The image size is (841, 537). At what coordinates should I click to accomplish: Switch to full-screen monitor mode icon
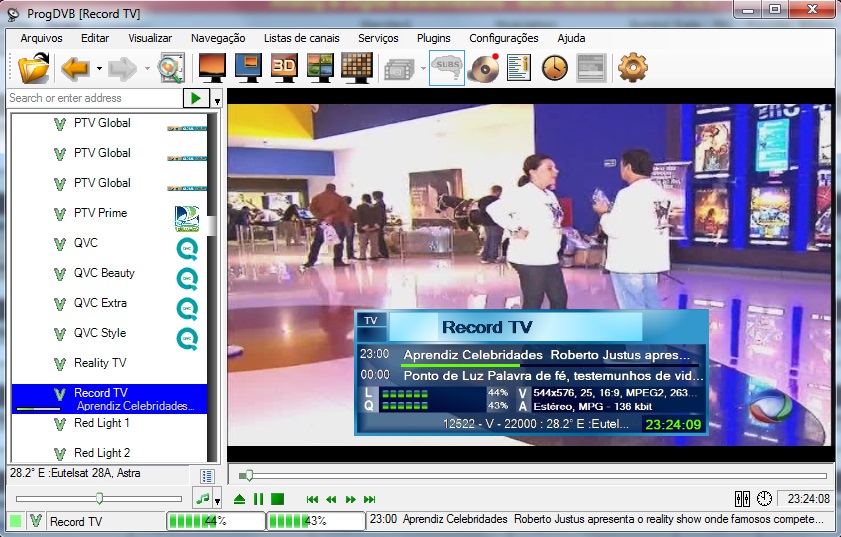click(x=212, y=68)
